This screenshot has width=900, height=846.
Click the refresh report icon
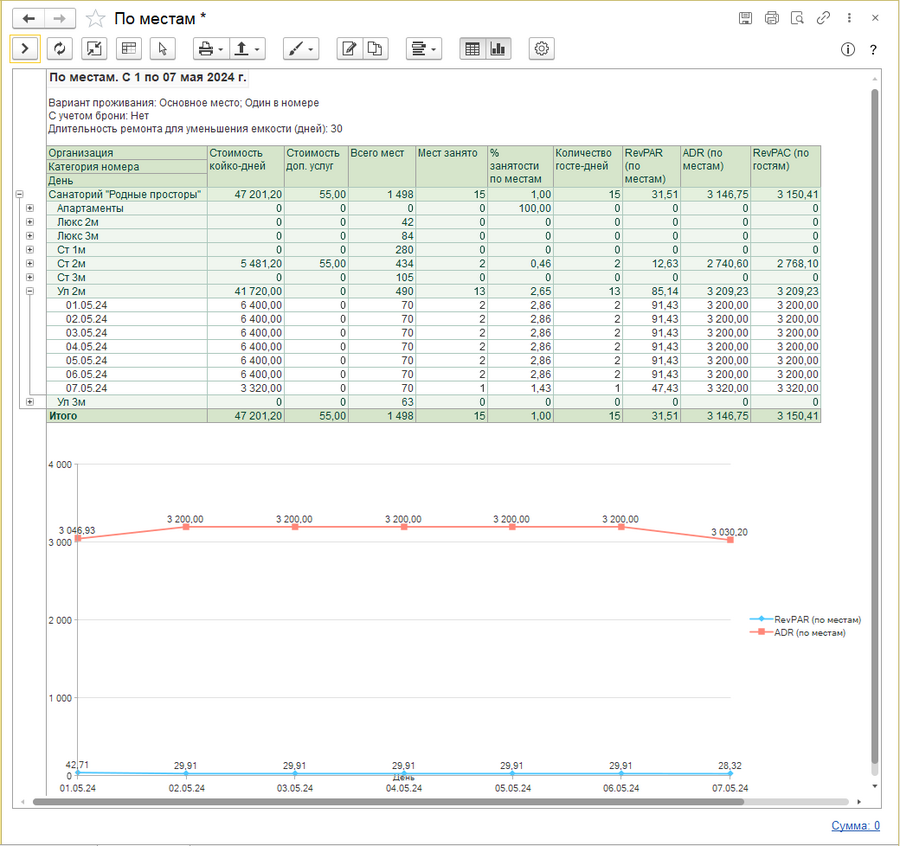tap(61, 48)
